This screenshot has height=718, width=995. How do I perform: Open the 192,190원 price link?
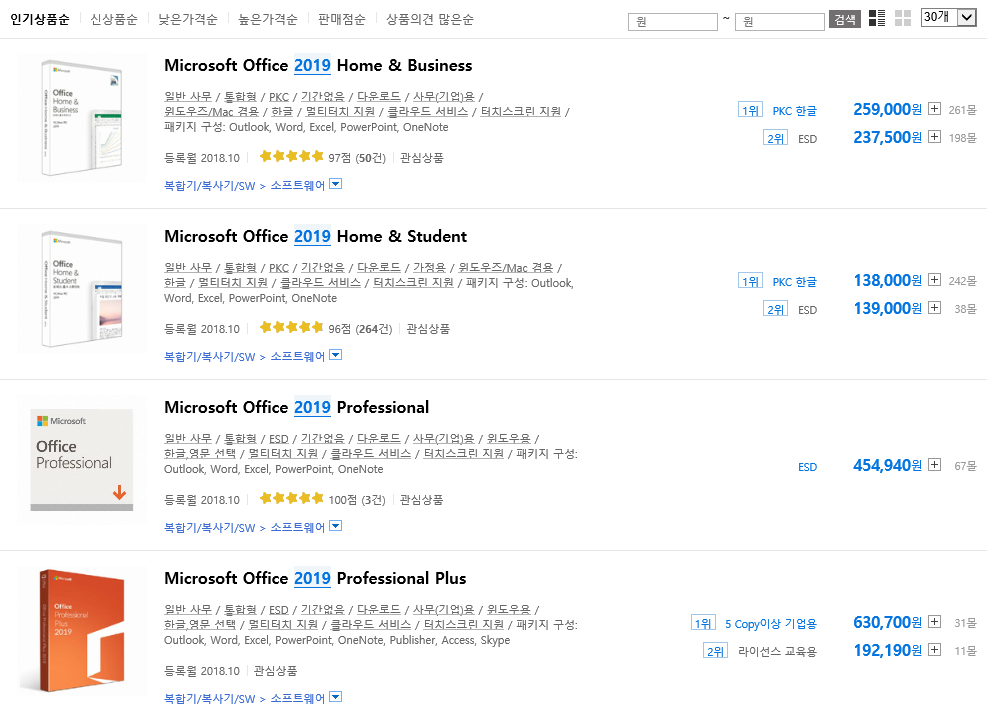[887, 650]
